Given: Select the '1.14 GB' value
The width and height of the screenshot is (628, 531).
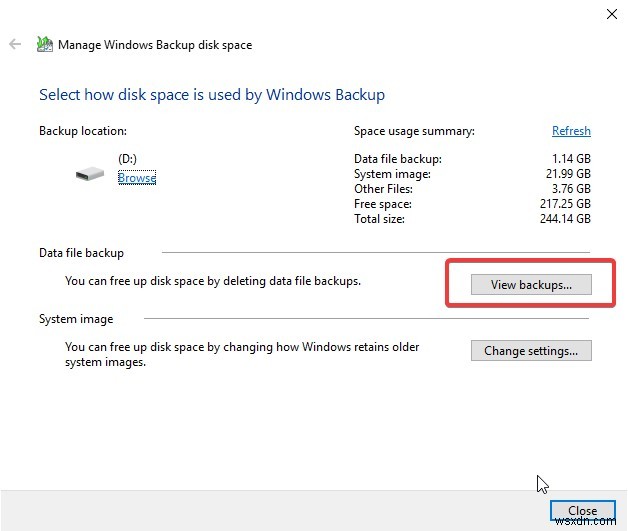Looking at the screenshot, I should [x=571, y=159].
